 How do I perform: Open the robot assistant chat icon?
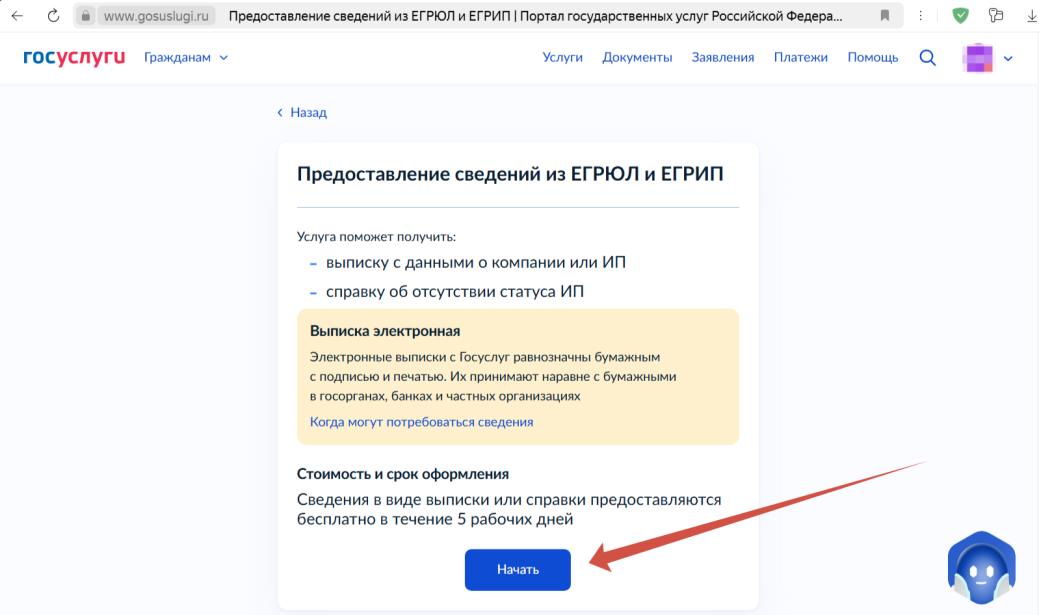click(x=980, y=569)
